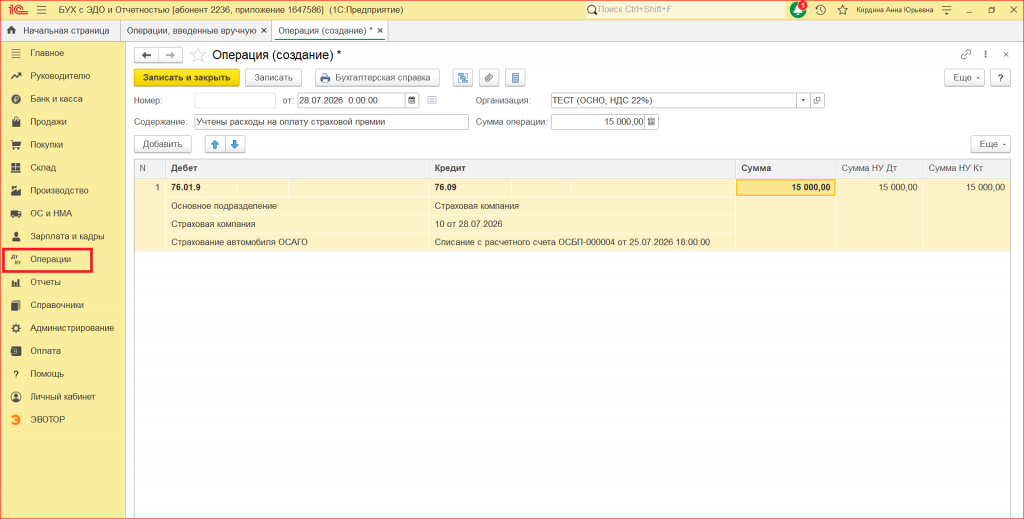This screenshot has width=1024, height=519.
Task: Open Руководителю section
Action: 60,76
